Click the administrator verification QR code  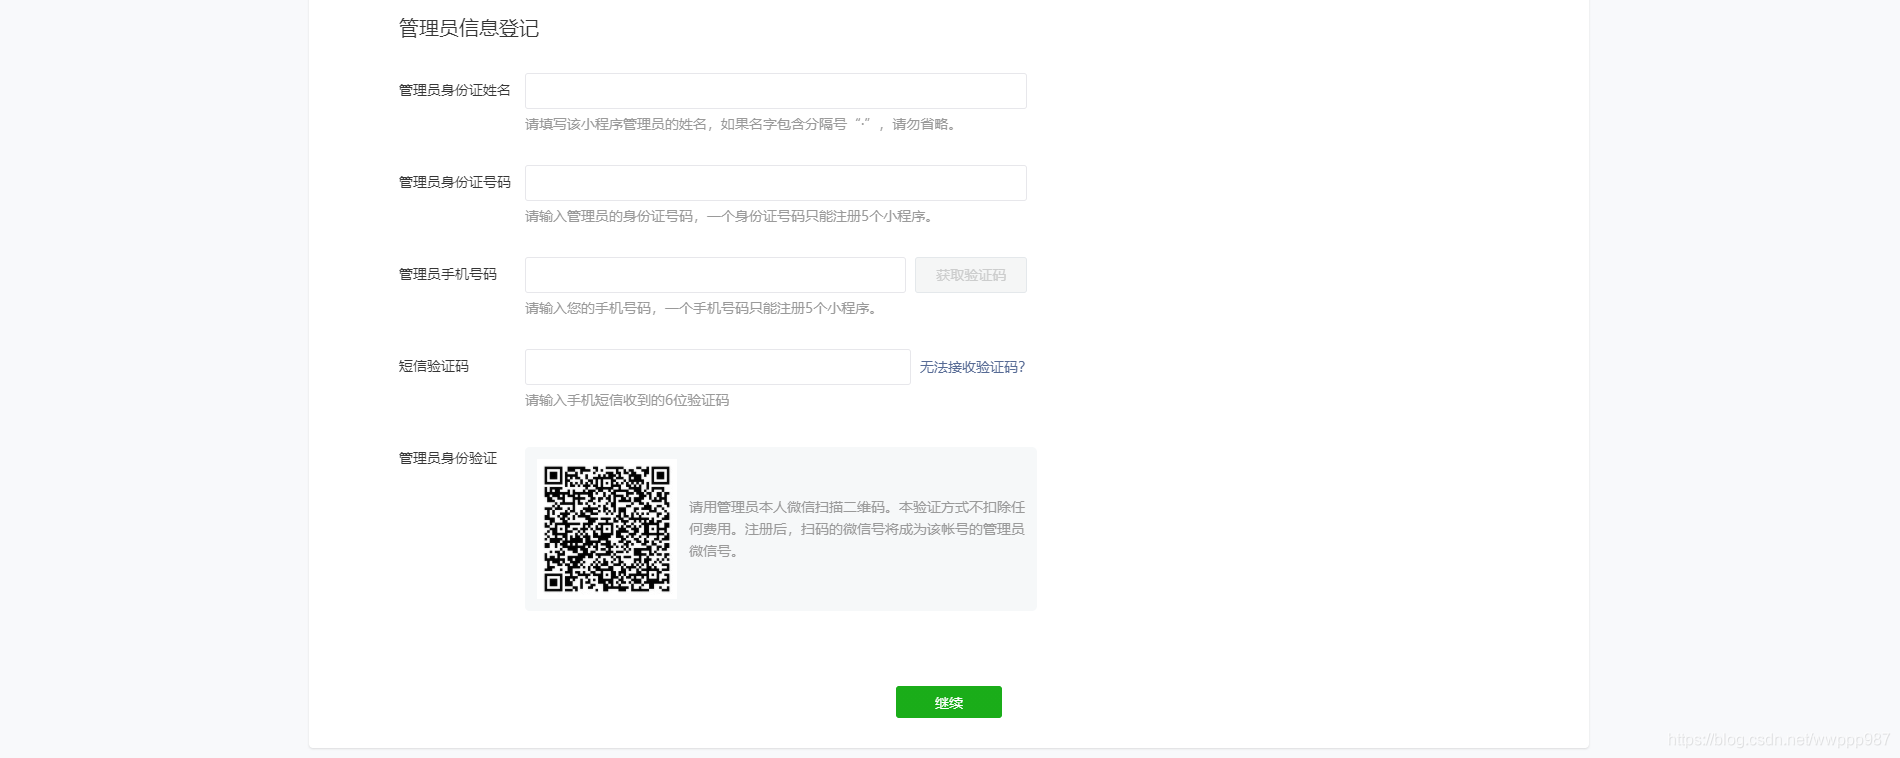point(607,529)
